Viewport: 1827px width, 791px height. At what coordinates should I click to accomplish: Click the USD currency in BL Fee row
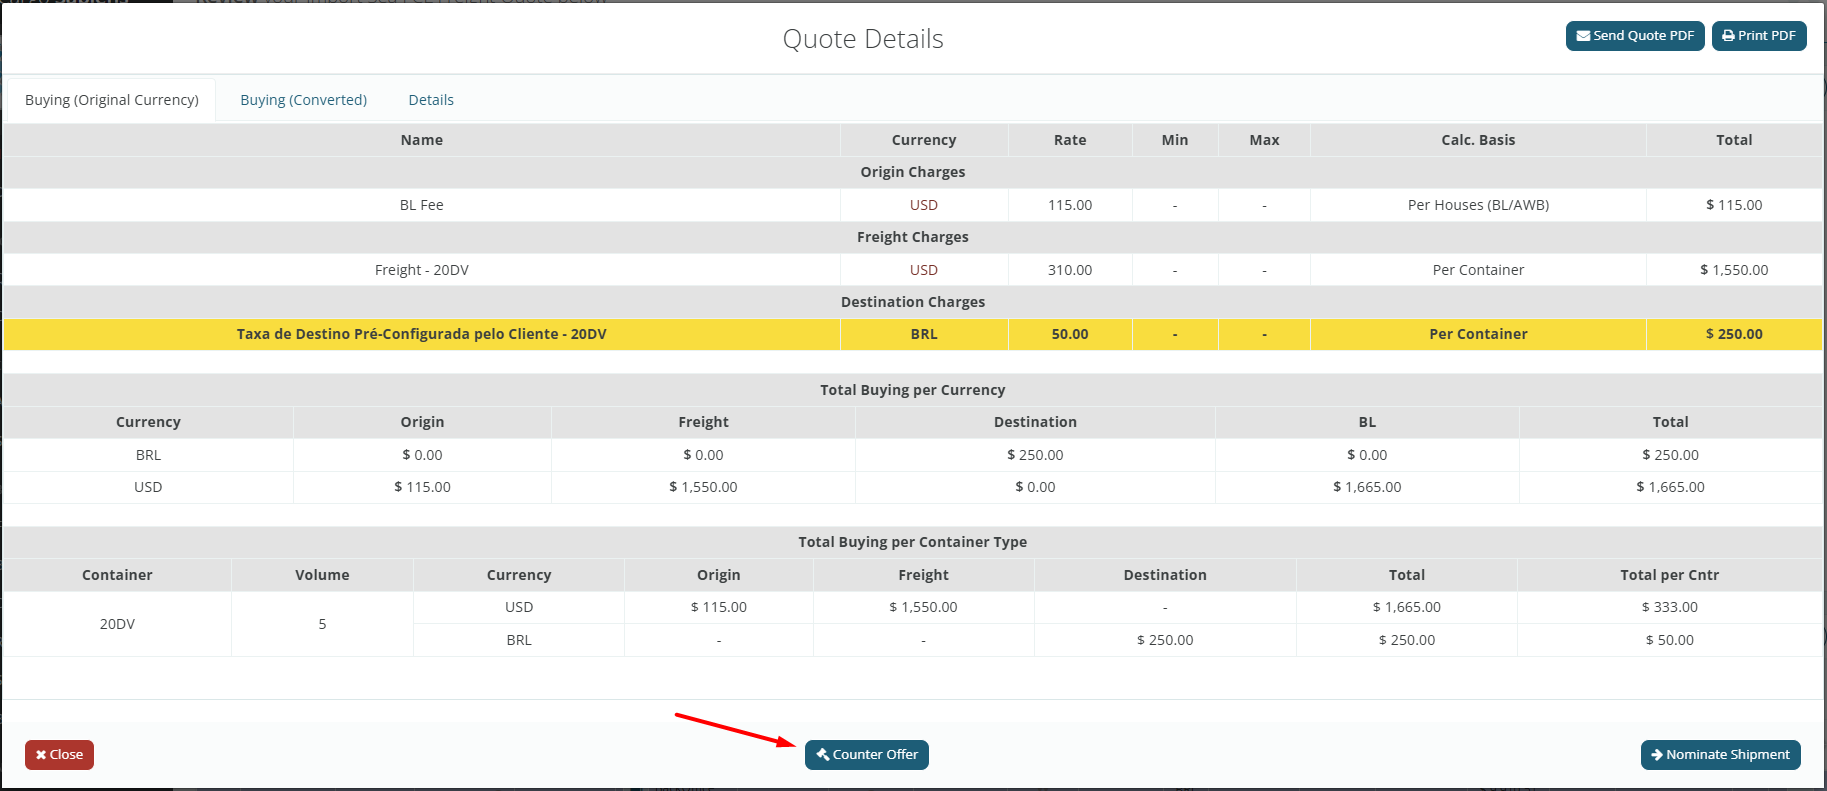tap(923, 205)
